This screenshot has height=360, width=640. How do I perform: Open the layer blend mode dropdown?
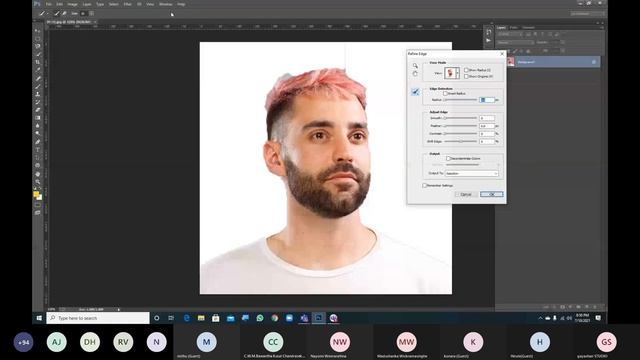(x=515, y=42)
